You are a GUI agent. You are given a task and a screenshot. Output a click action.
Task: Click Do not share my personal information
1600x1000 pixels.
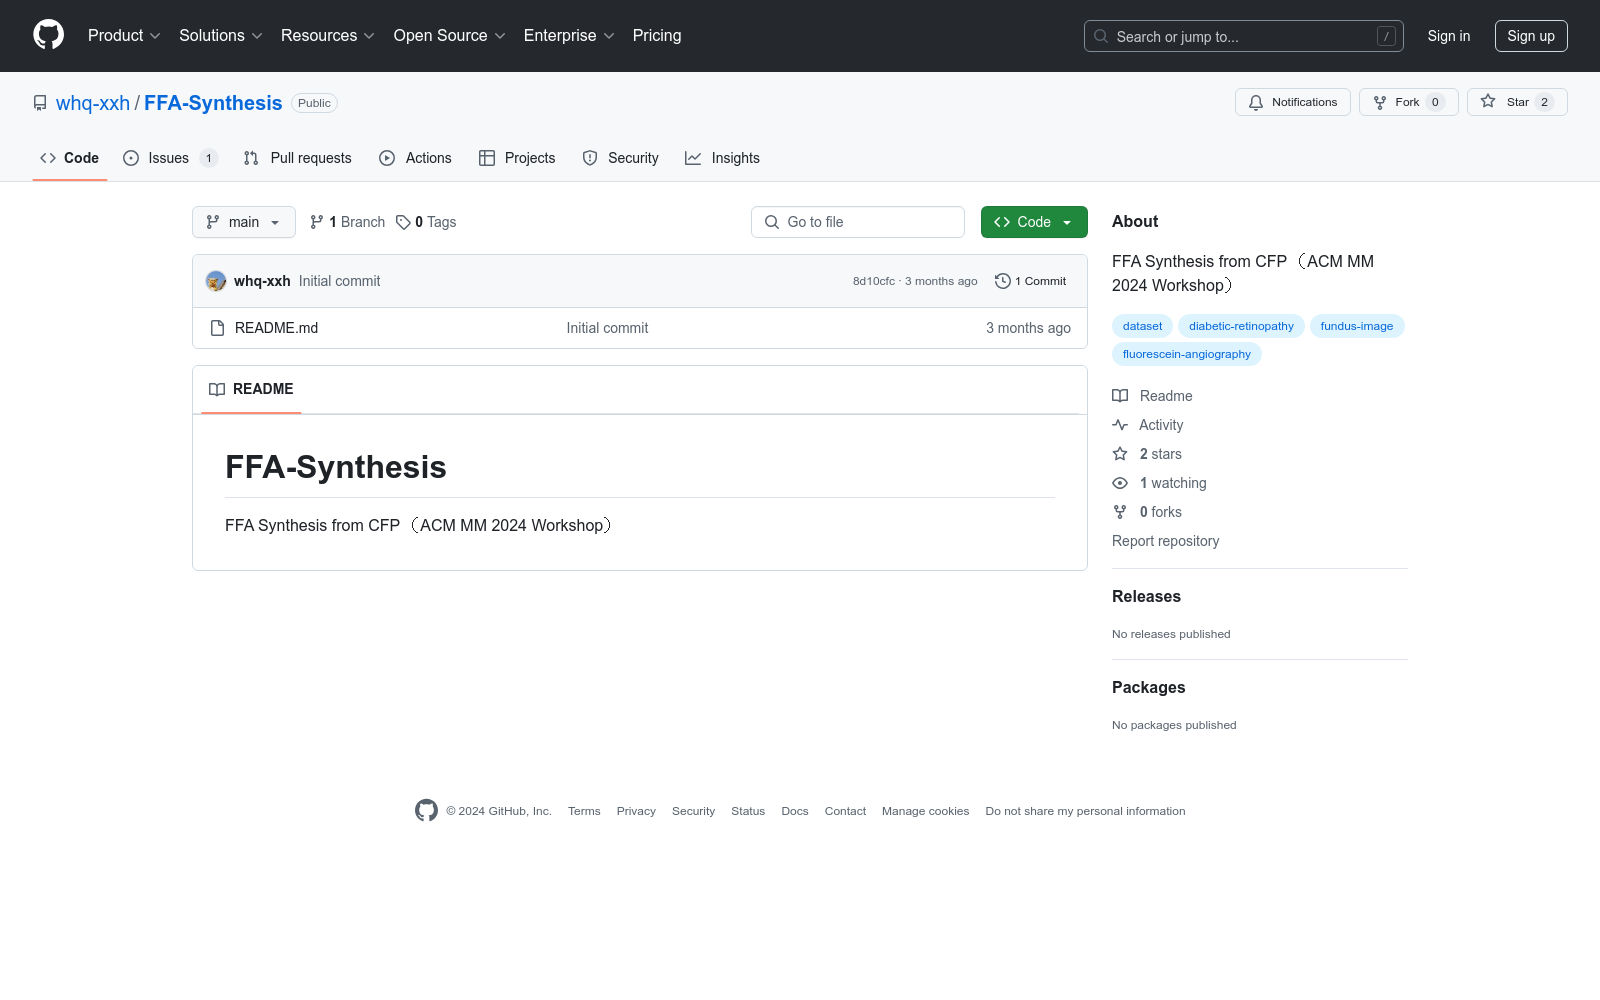click(1085, 811)
